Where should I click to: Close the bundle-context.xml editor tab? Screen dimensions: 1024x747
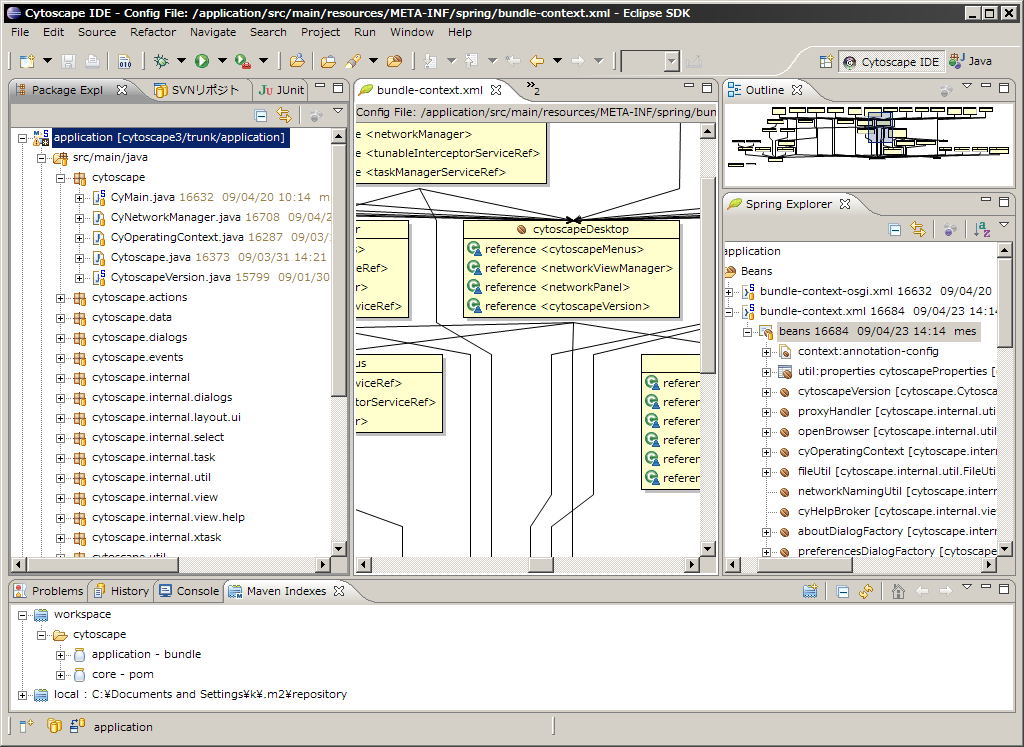pyautogui.click(x=496, y=90)
